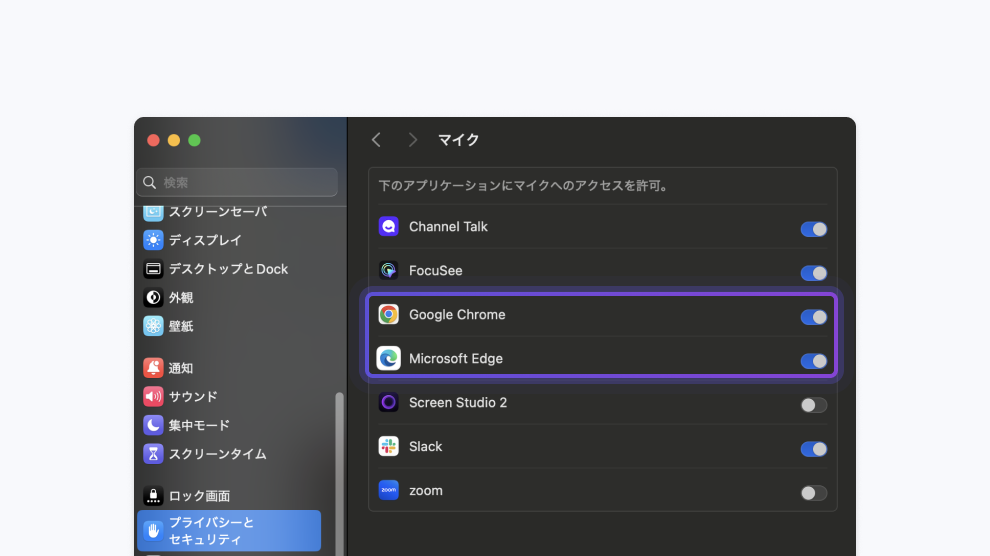
Task: Click the Slack app icon
Action: (389, 447)
